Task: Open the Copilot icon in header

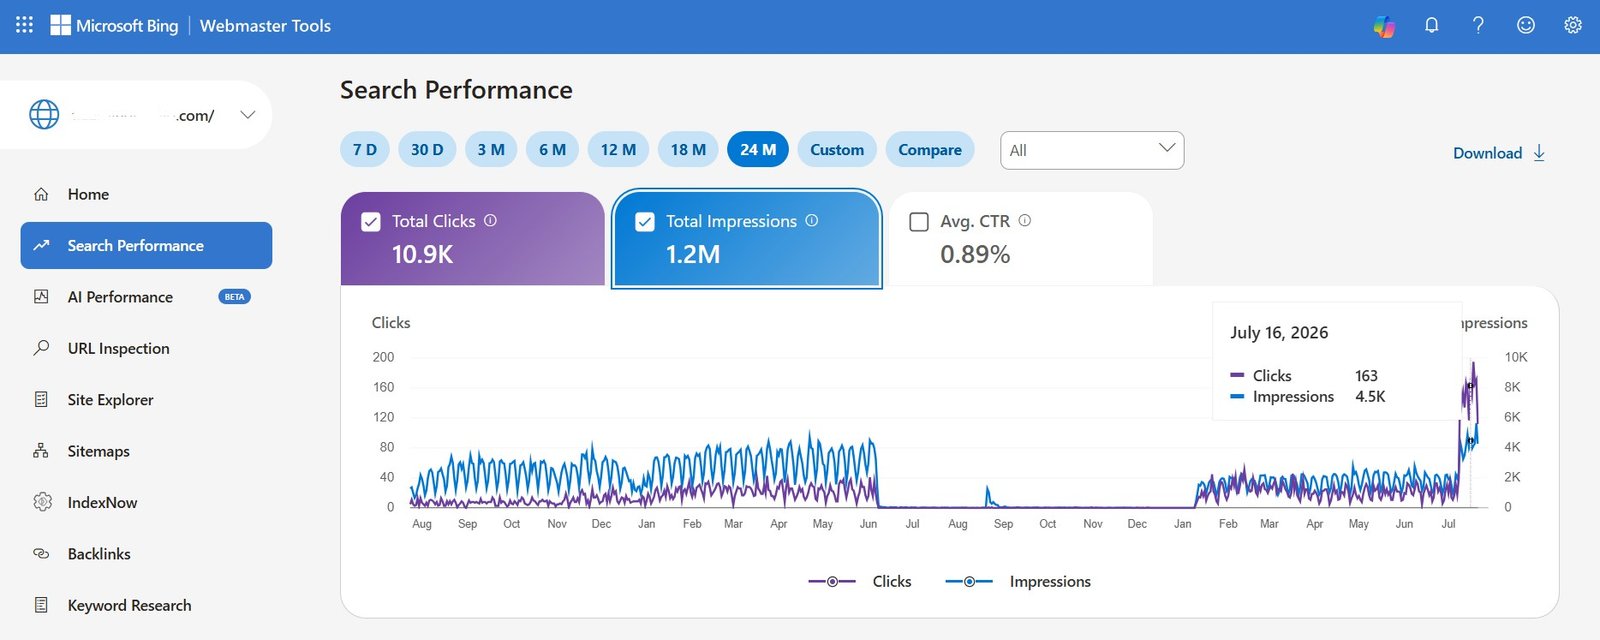Action: tap(1384, 26)
